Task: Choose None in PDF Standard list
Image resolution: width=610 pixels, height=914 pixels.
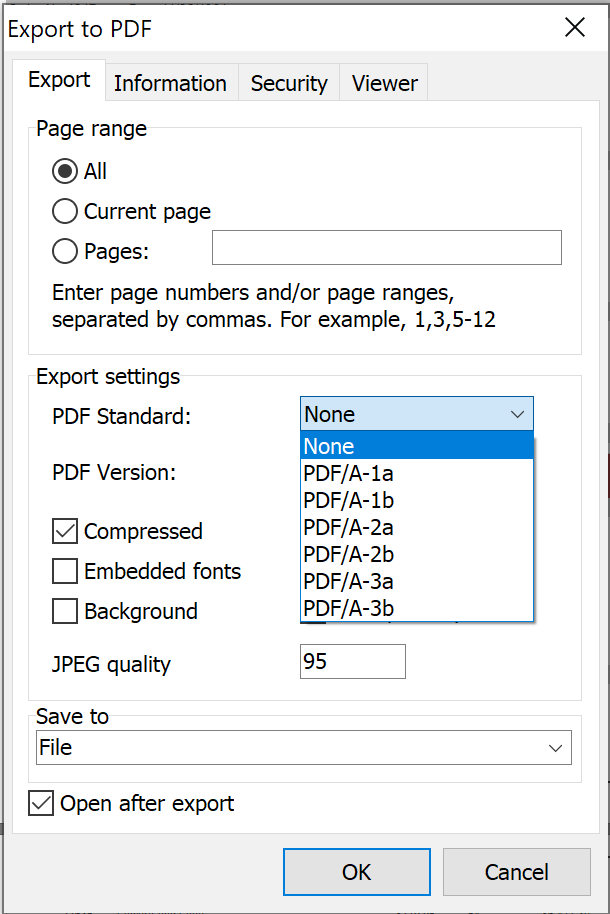Action: point(416,446)
